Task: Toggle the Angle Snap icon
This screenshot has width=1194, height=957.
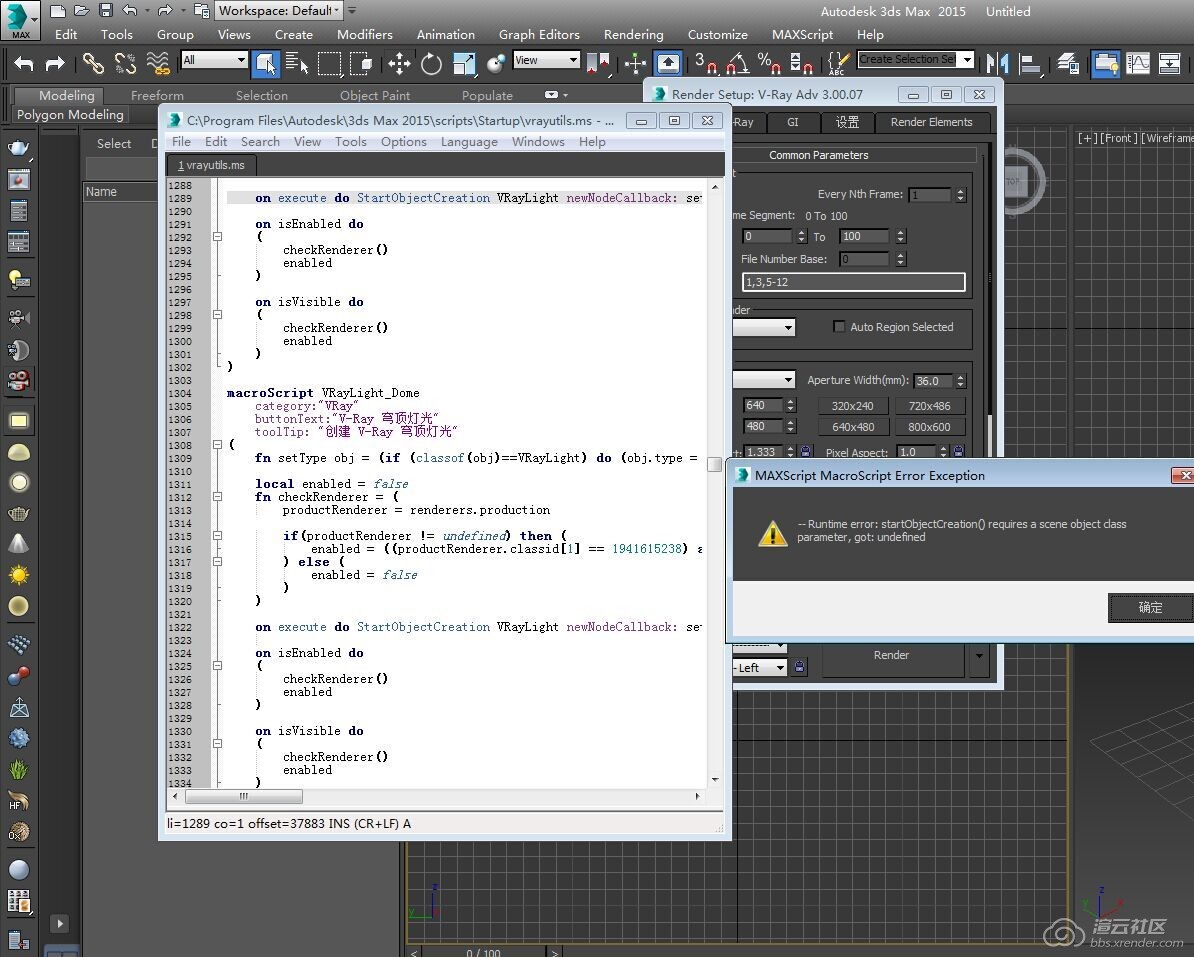Action: click(x=737, y=63)
